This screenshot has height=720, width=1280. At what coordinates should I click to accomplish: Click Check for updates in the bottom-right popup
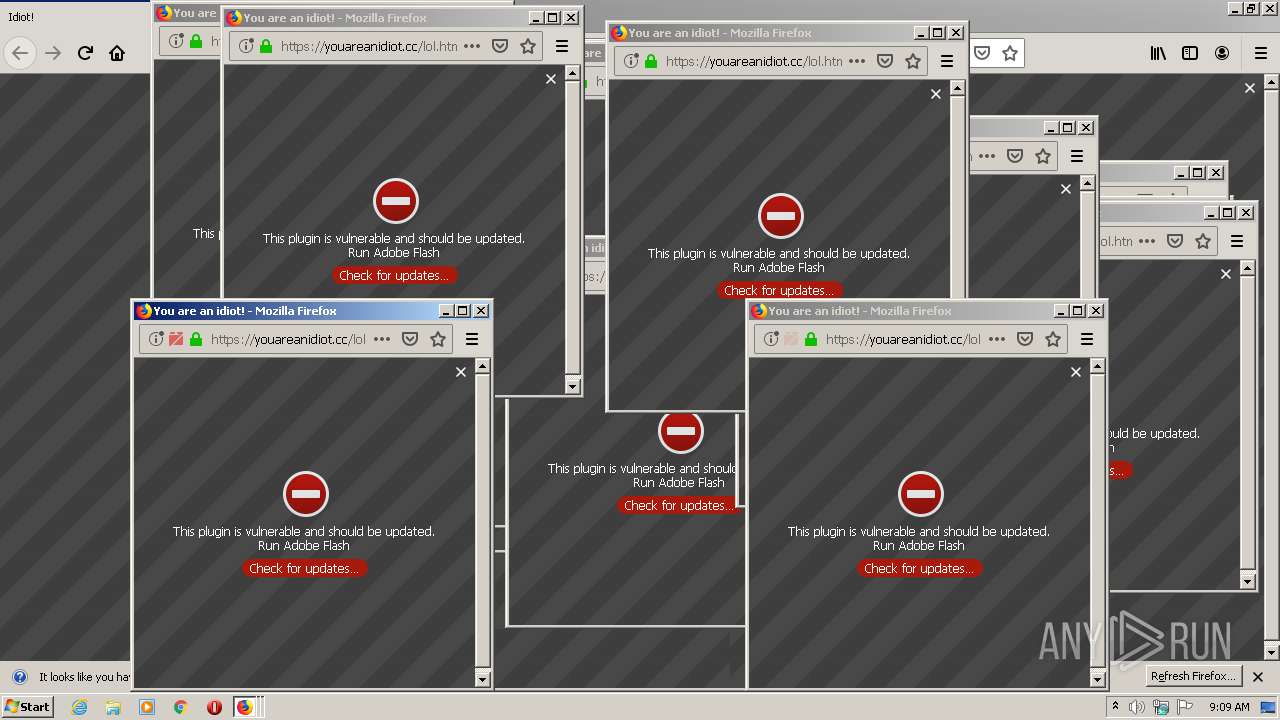coord(919,568)
